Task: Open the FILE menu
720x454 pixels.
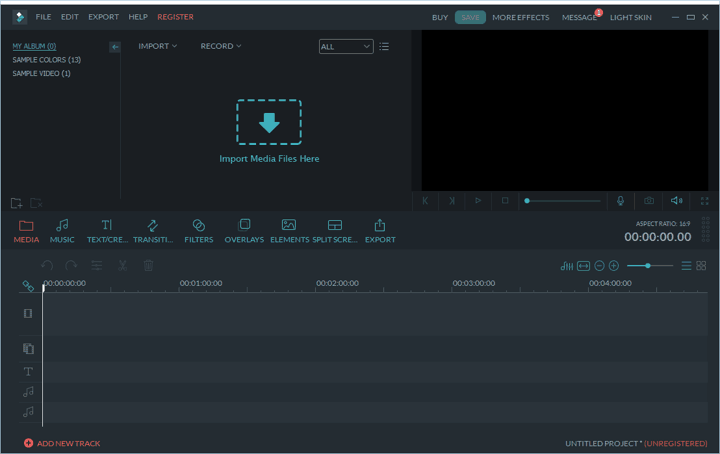Action: coord(43,17)
